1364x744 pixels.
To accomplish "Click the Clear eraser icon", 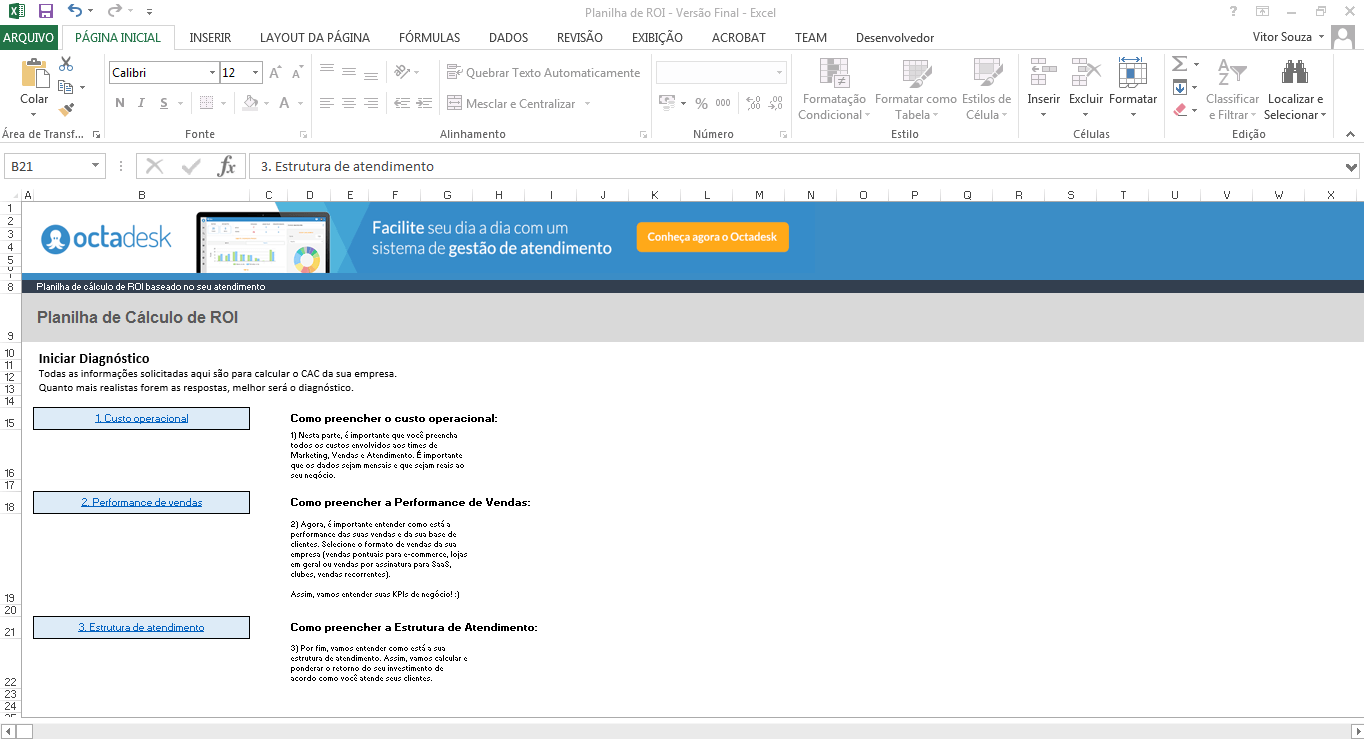I will pos(1180,110).
